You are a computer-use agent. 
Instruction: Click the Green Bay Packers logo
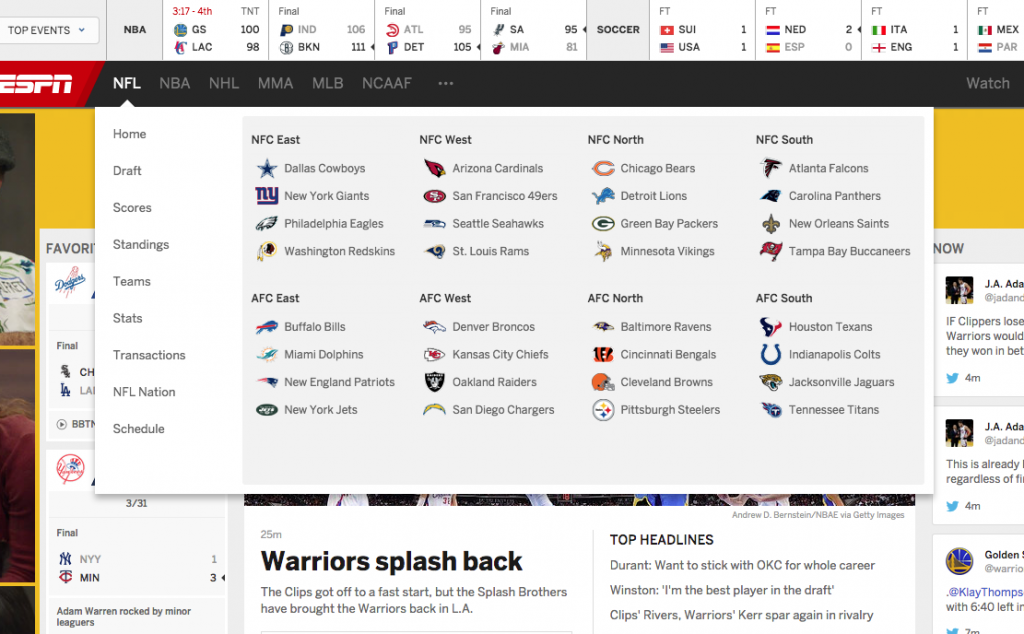click(603, 223)
